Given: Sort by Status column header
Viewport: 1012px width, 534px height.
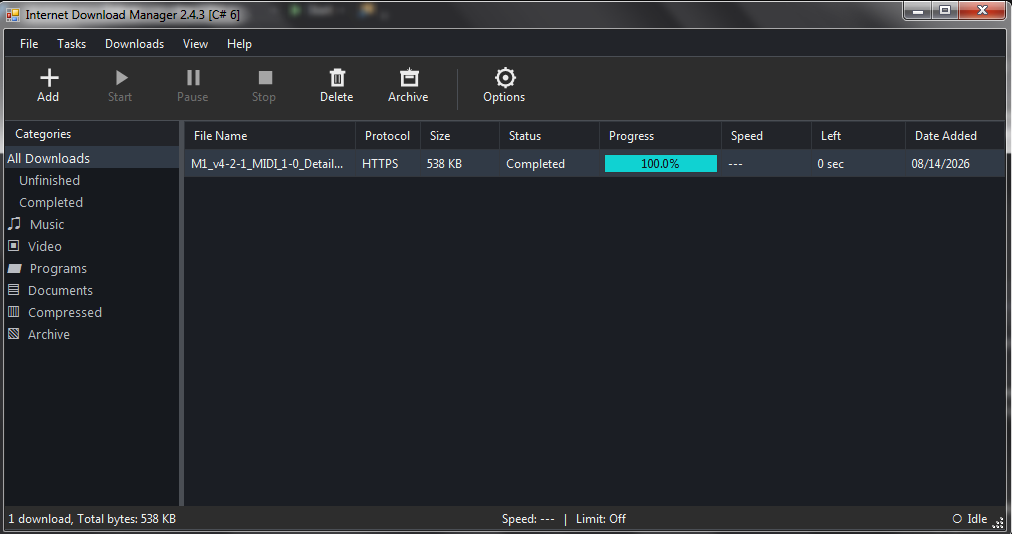Looking at the screenshot, I should 549,136.
